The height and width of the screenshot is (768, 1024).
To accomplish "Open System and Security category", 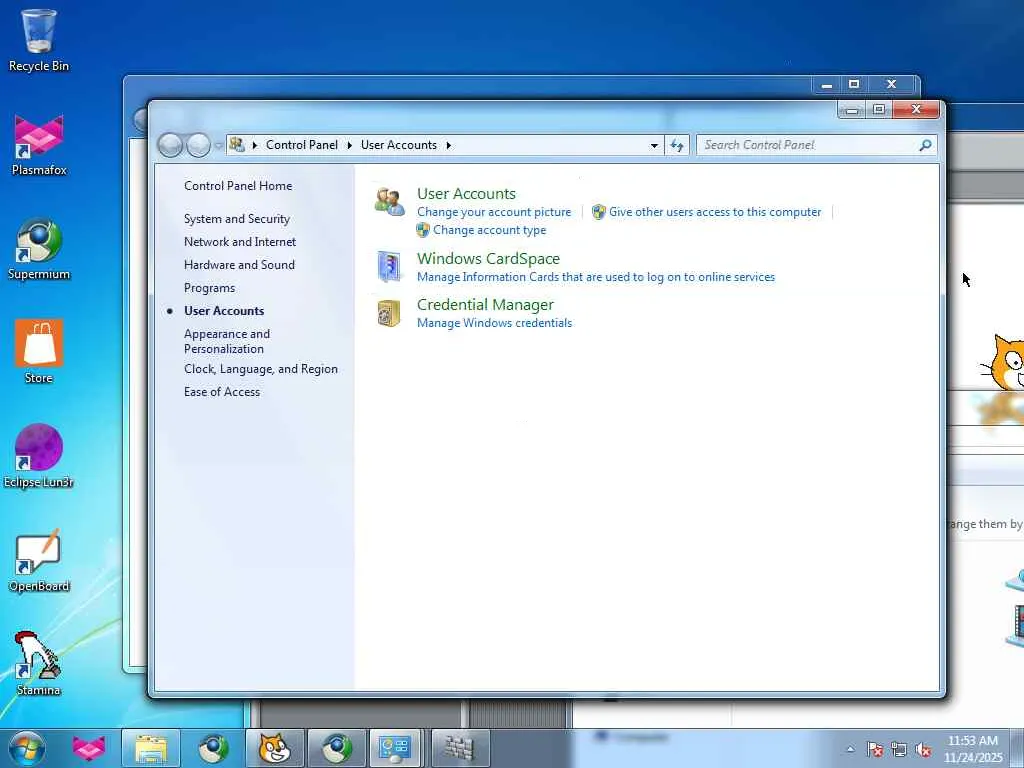I will click(x=237, y=219).
